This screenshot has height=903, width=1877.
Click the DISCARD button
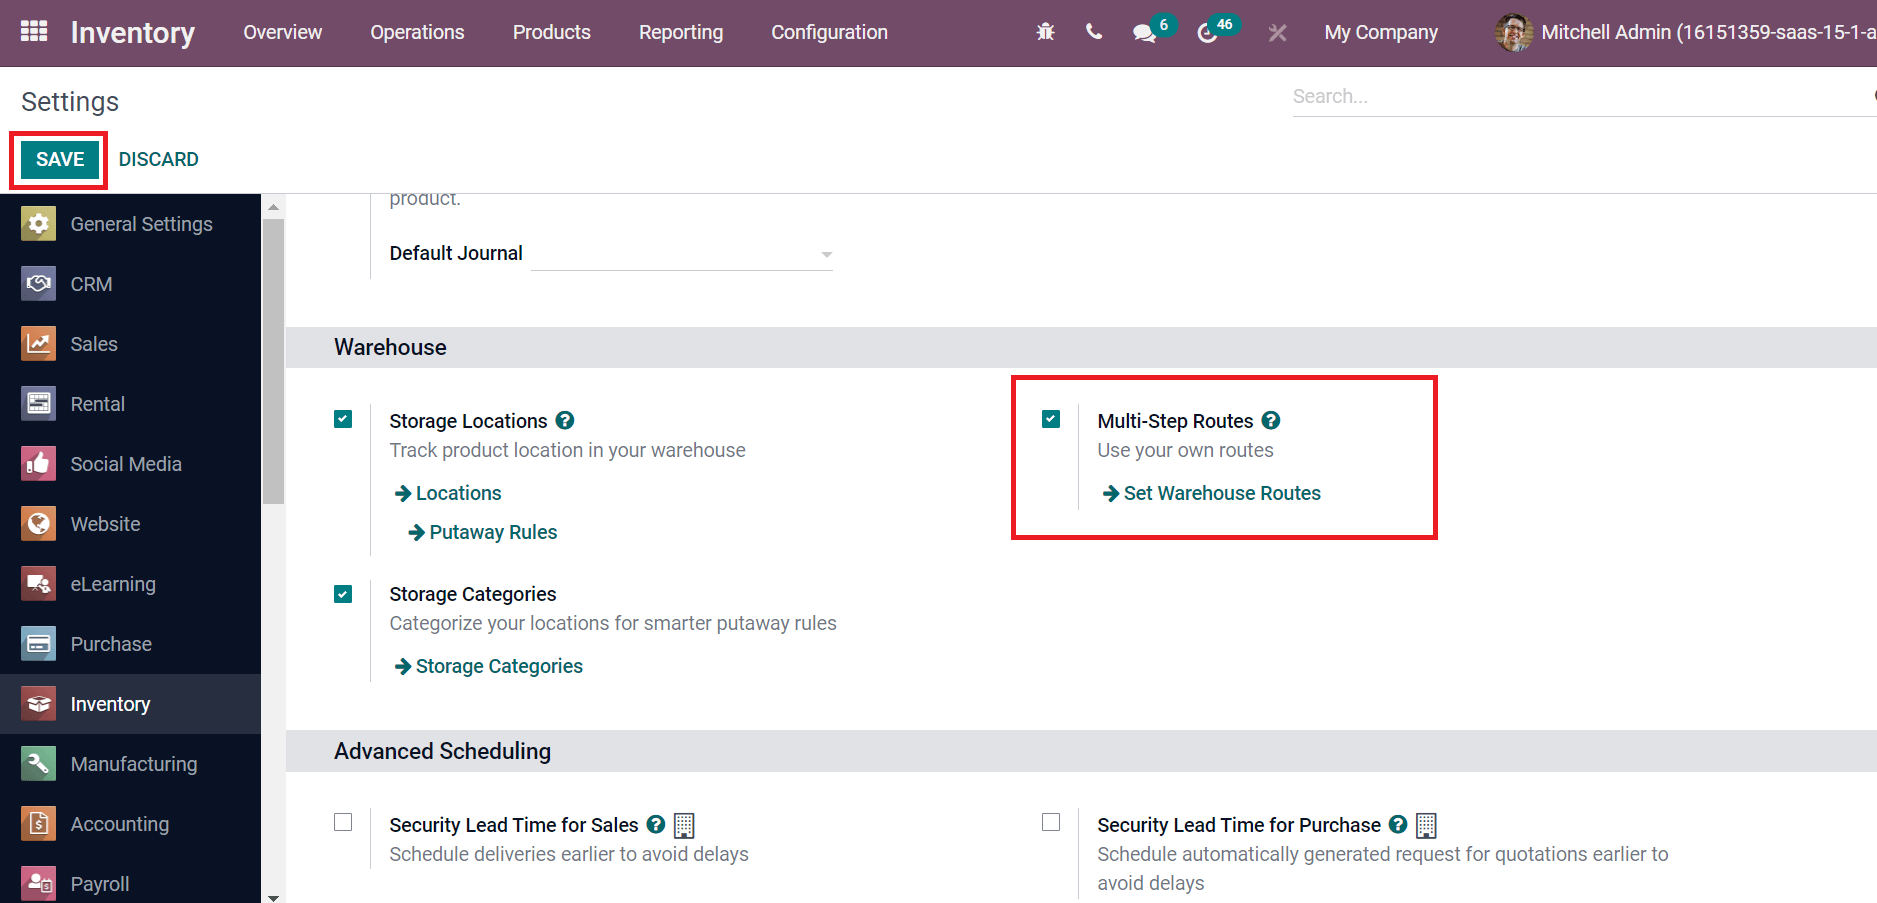158,159
